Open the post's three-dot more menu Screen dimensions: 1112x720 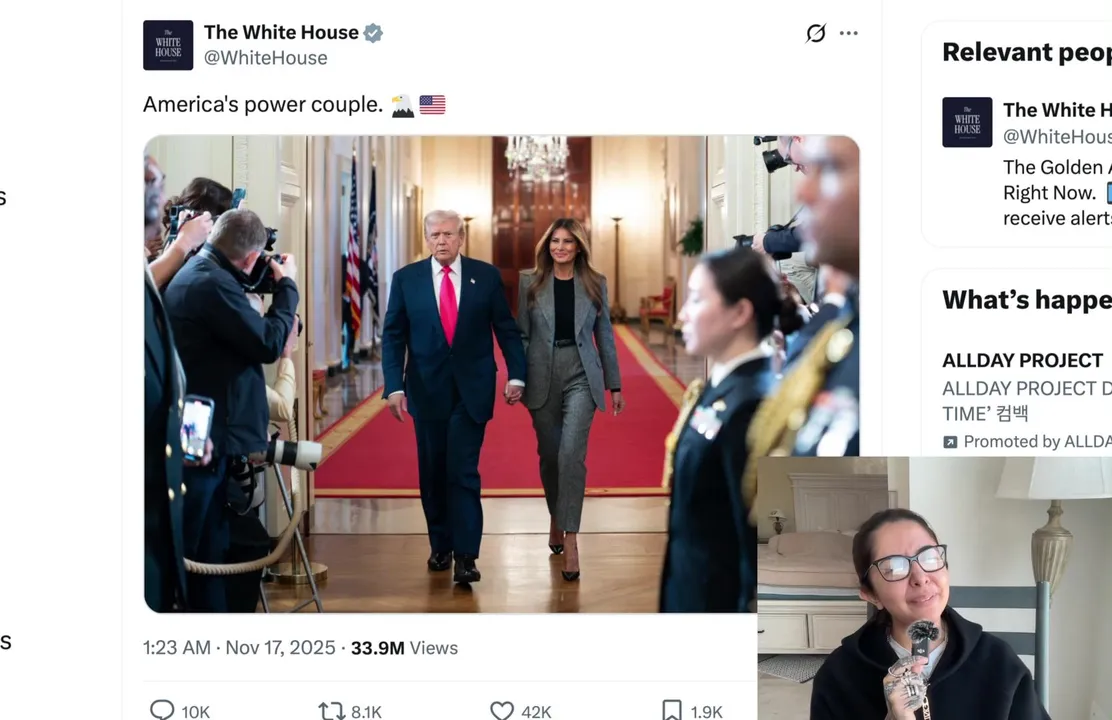[848, 33]
